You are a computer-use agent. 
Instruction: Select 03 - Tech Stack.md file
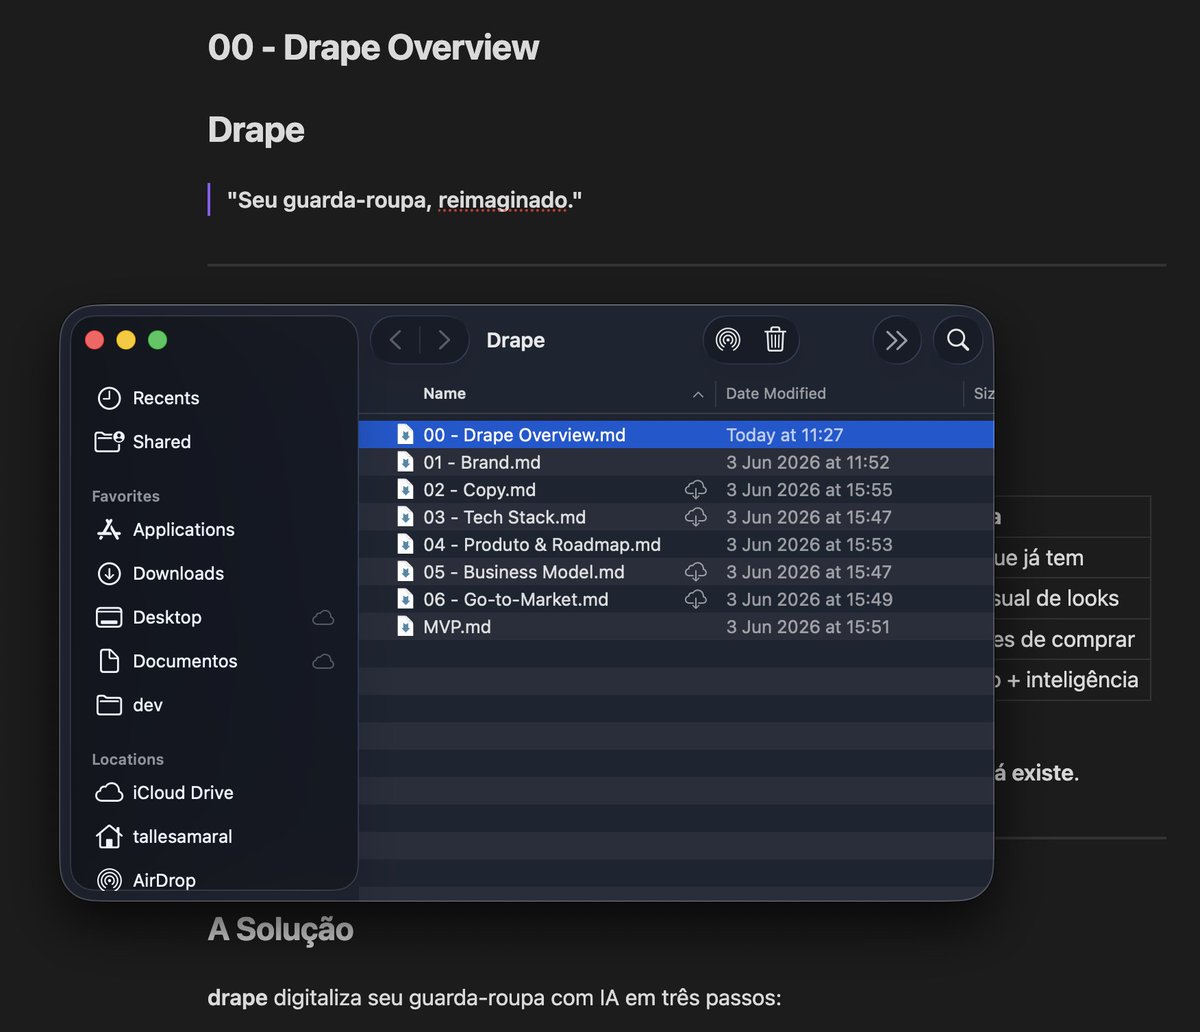[x=676, y=518]
